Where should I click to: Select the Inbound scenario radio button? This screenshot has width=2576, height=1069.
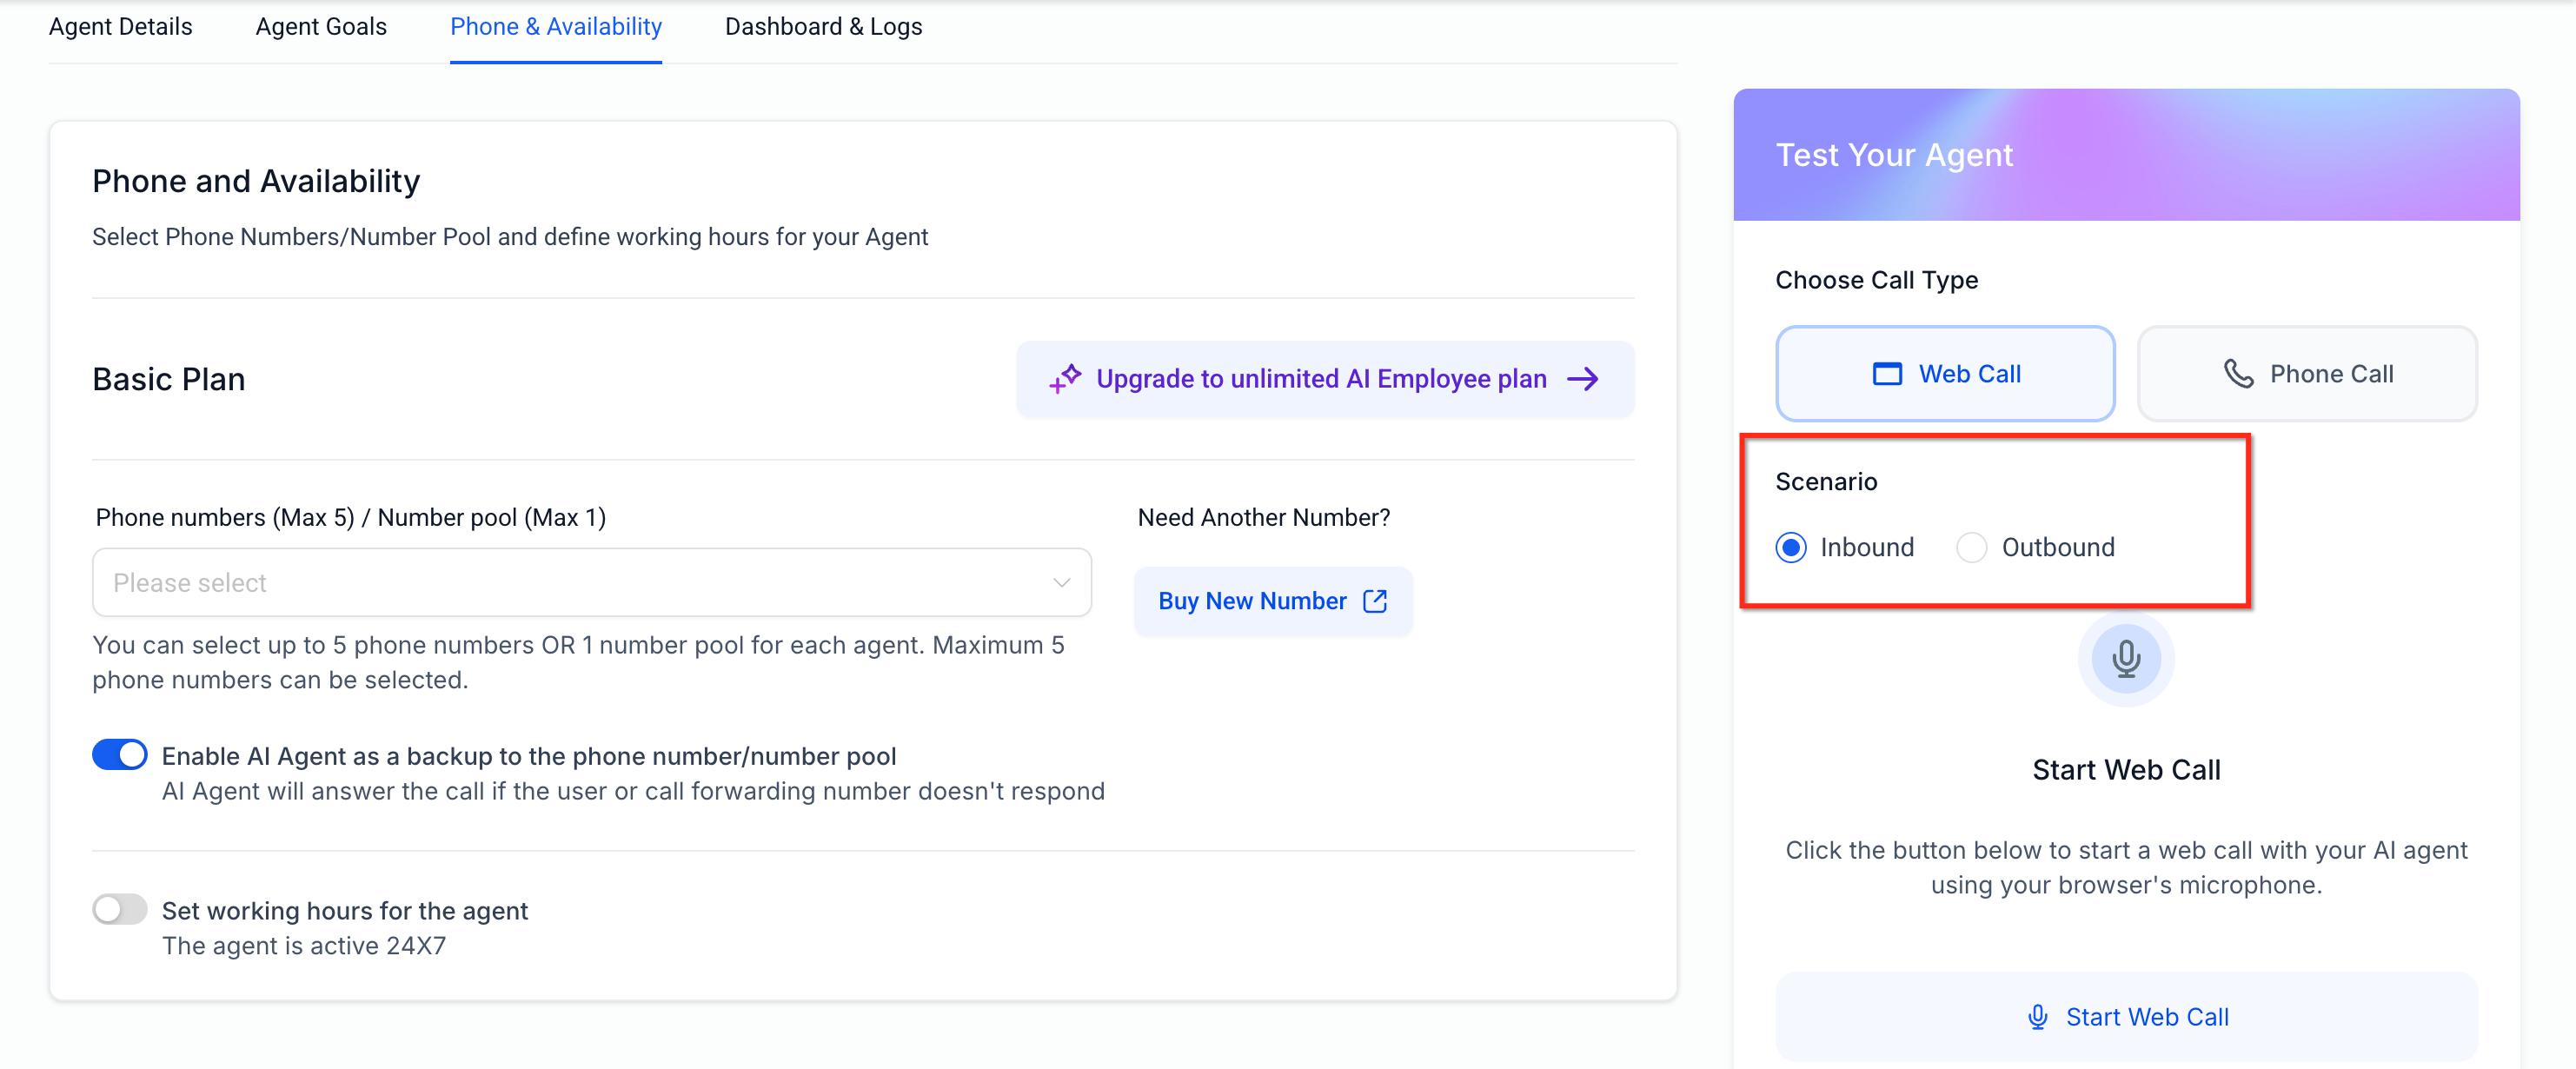click(x=1791, y=547)
